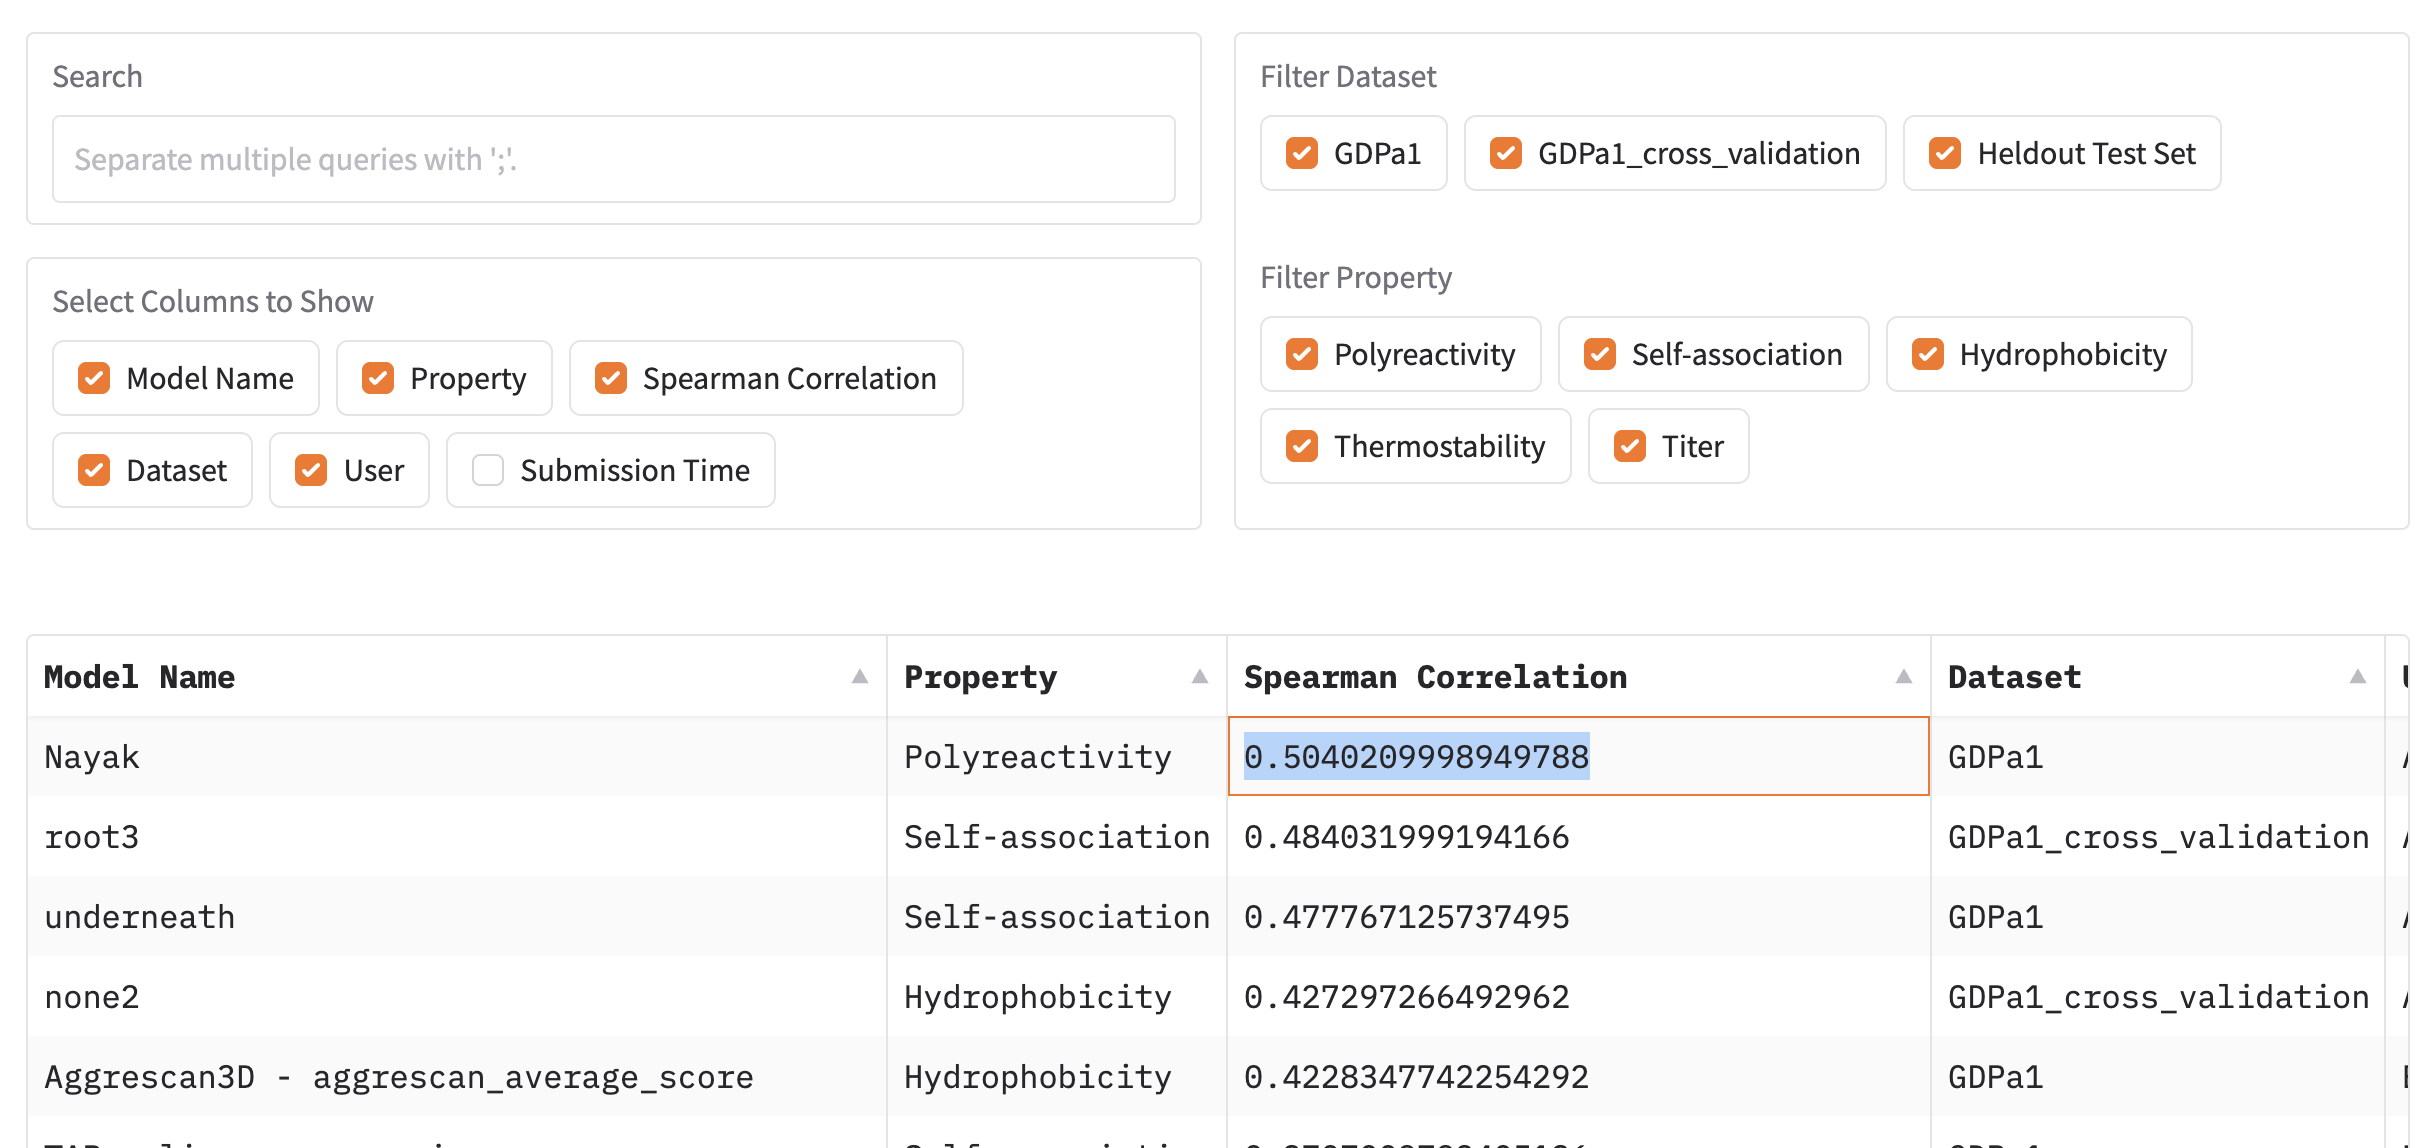Uncheck the Model Name column checkbox
2430x1148 pixels.
pos(95,378)
